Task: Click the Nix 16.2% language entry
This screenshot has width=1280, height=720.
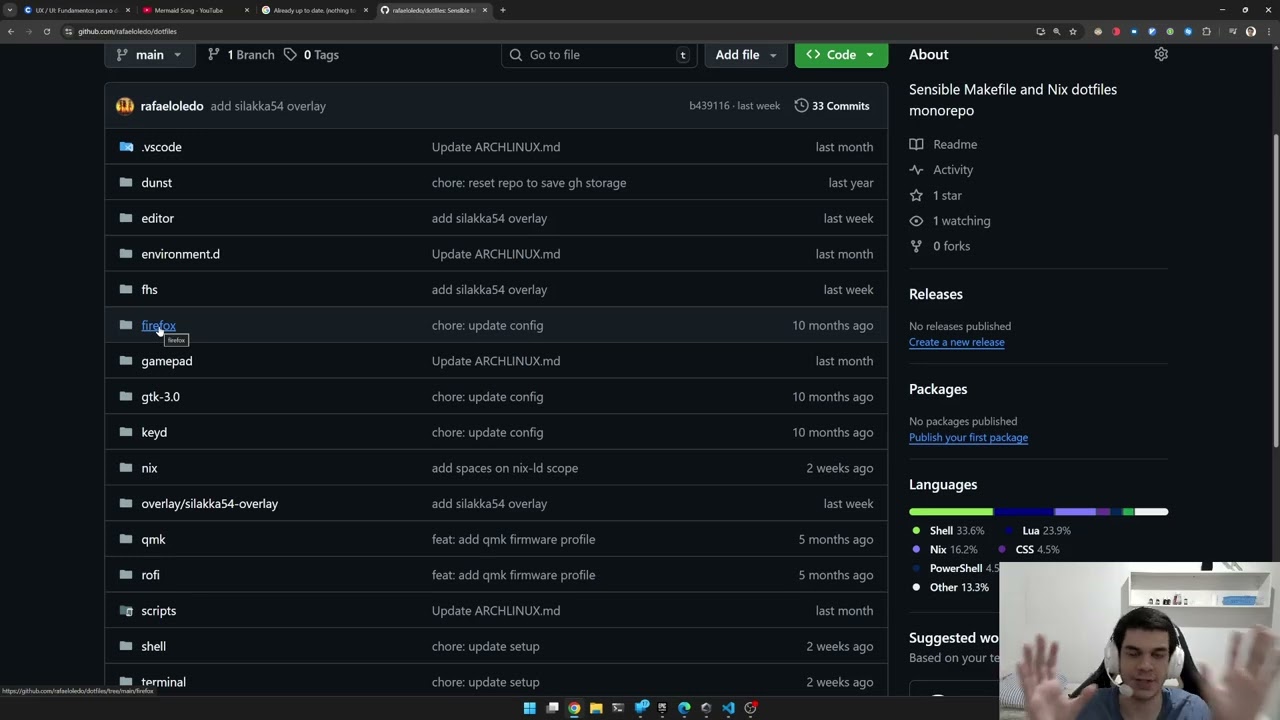Action: pos(944,549)
